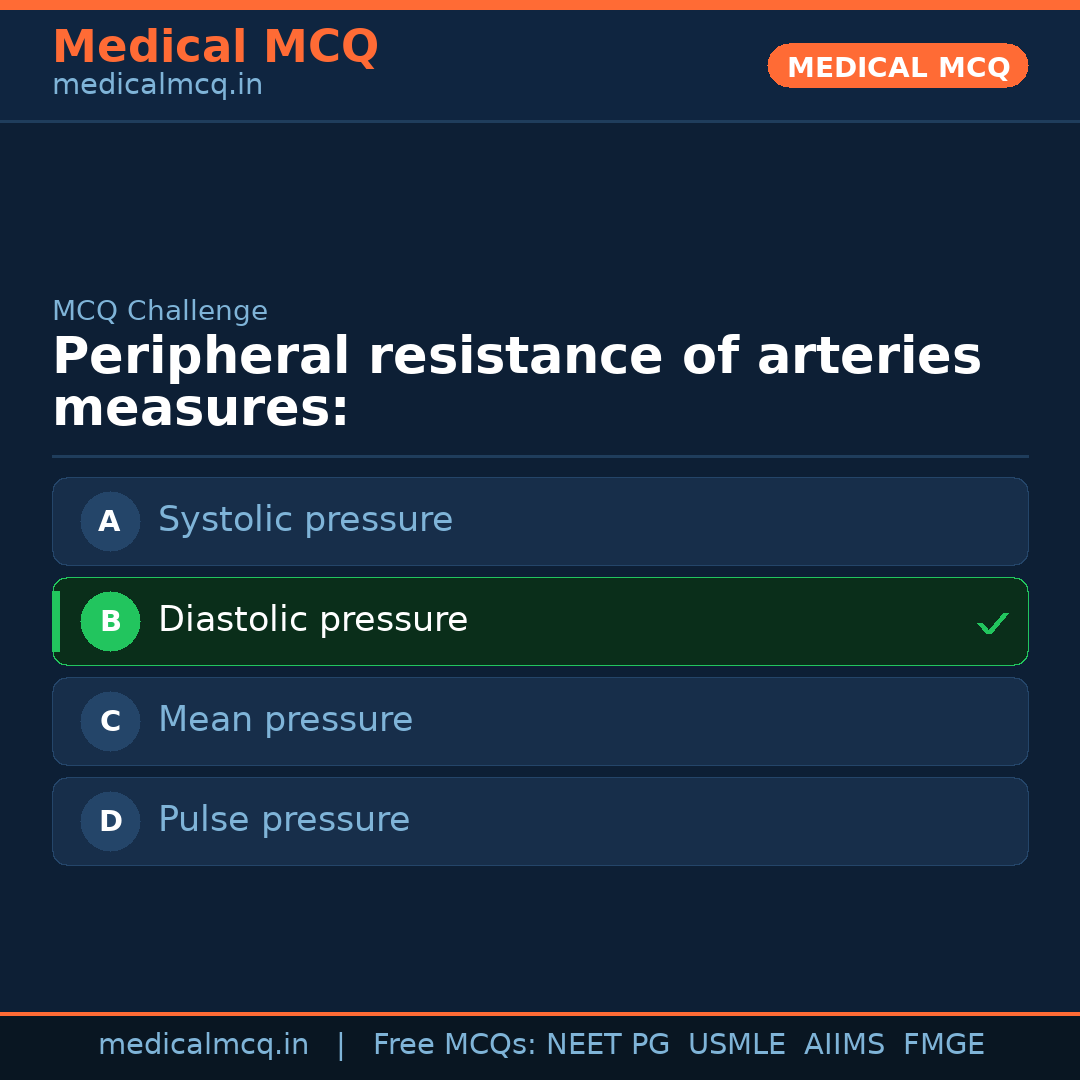Viewport: 1080px width, 1080px height.
Task: Click the letter A circle icon
Action: click(x=110, y=521)
